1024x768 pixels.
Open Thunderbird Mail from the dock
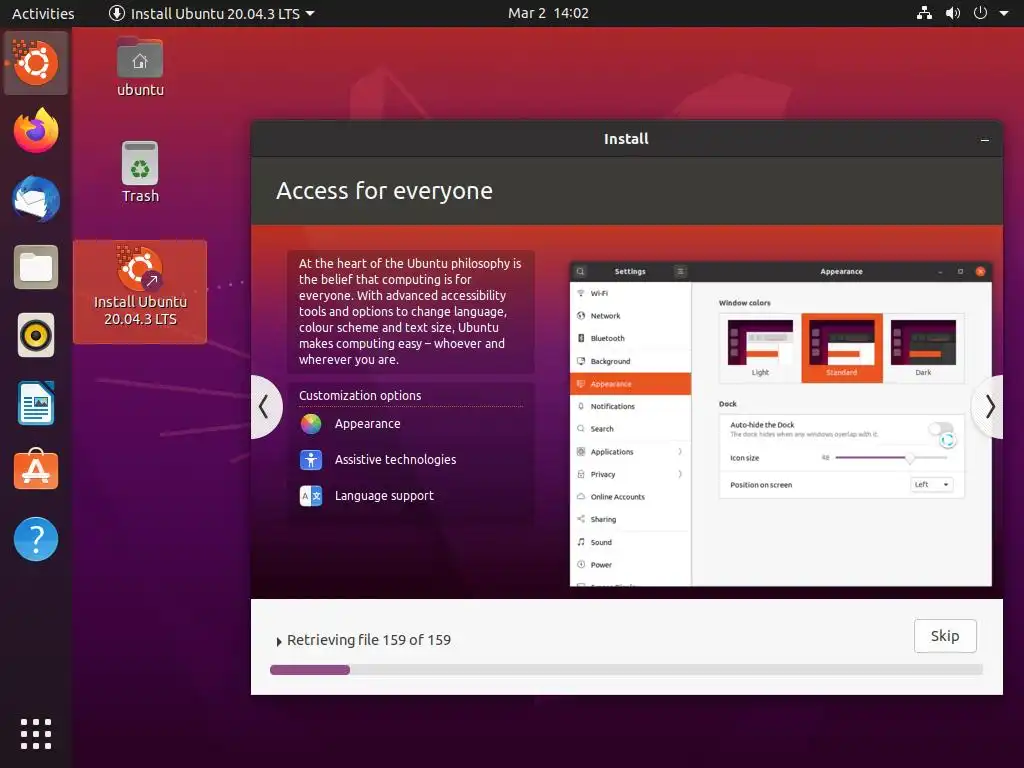[36, 199]
